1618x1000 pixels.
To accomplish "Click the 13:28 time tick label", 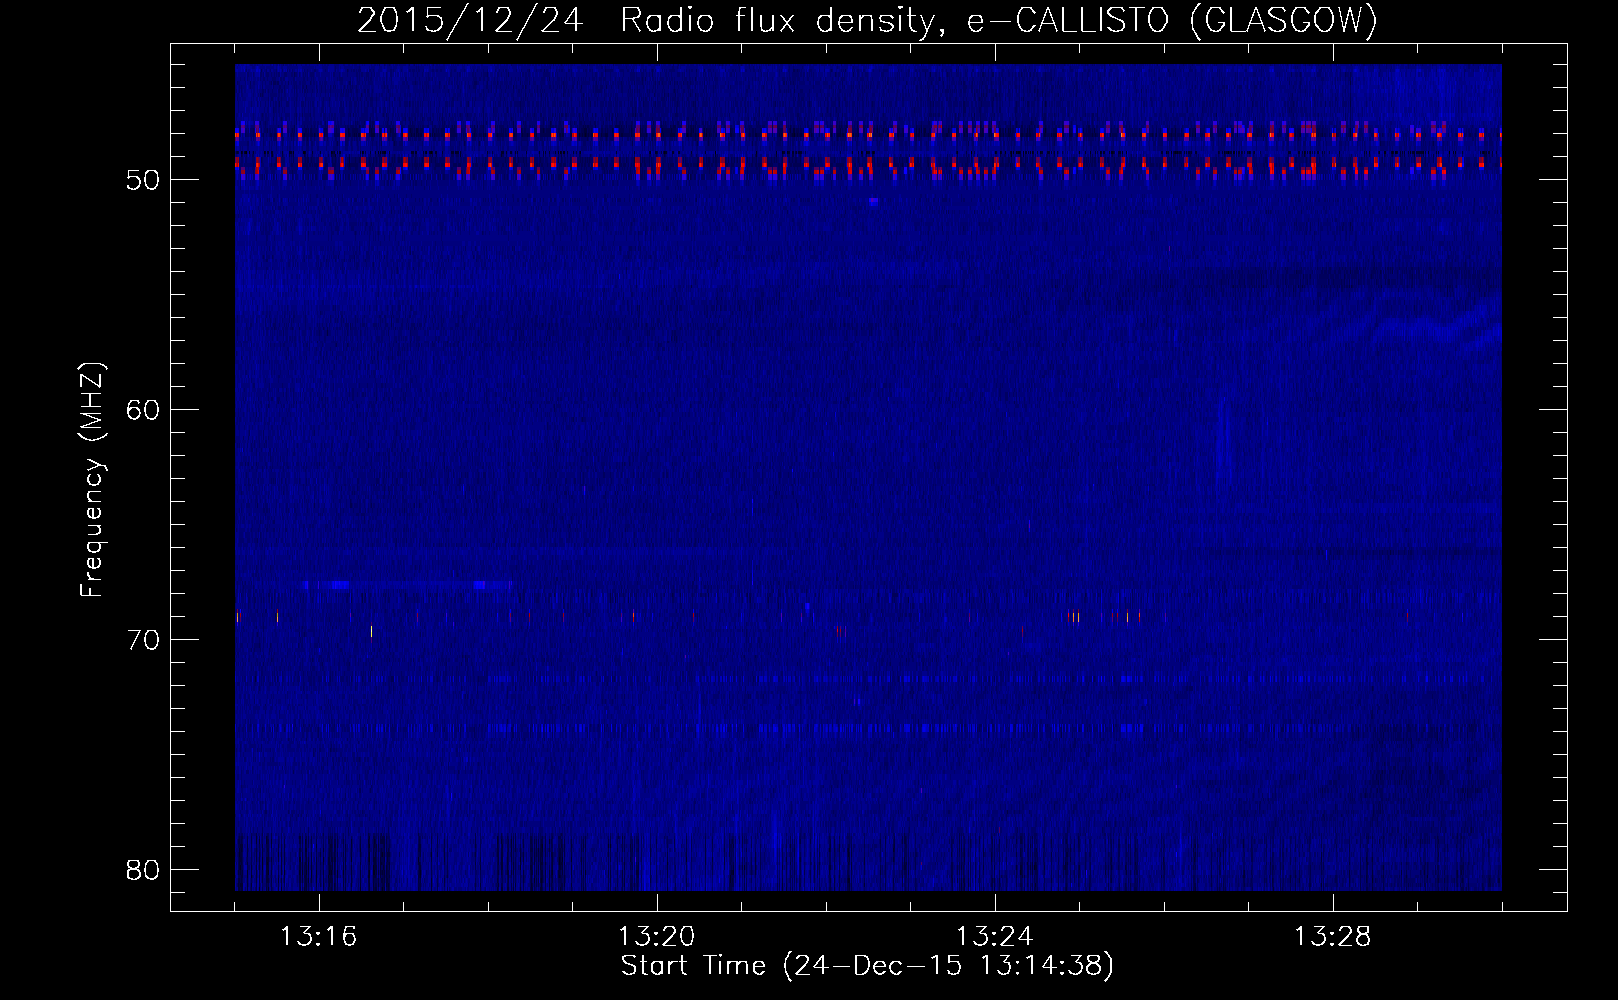I will [1333, 937].
